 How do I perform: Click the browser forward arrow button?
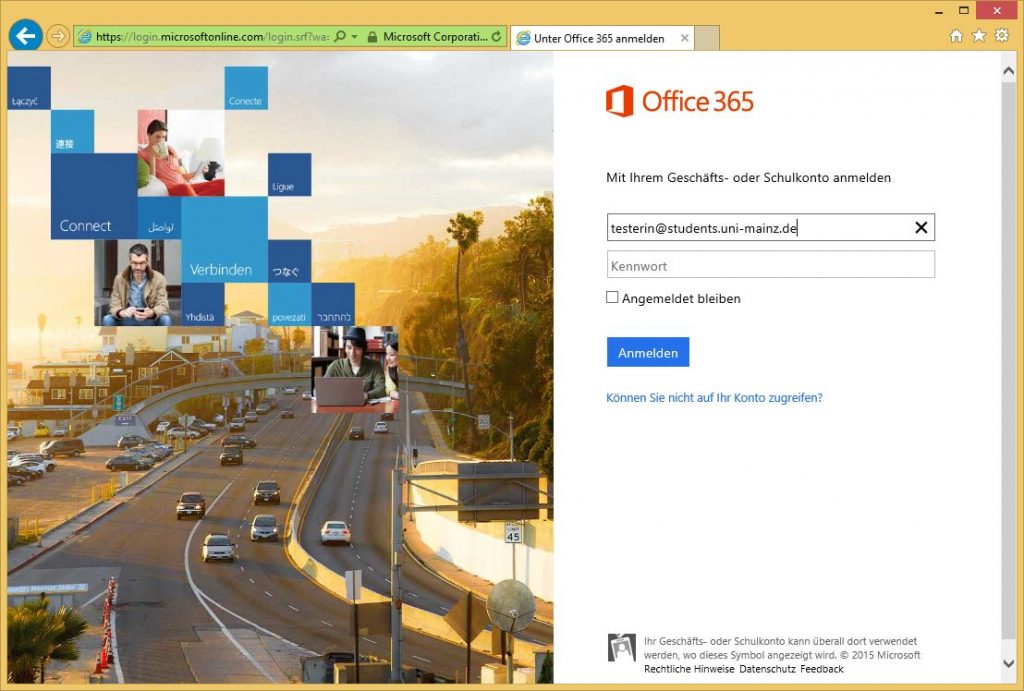(x=58, y=37)
